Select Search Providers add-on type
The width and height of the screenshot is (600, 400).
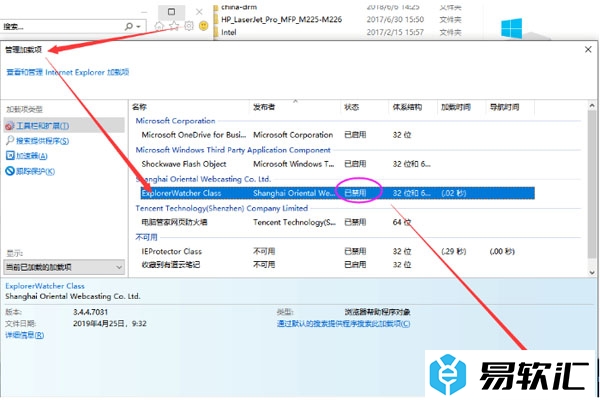[x=42, y=141]
